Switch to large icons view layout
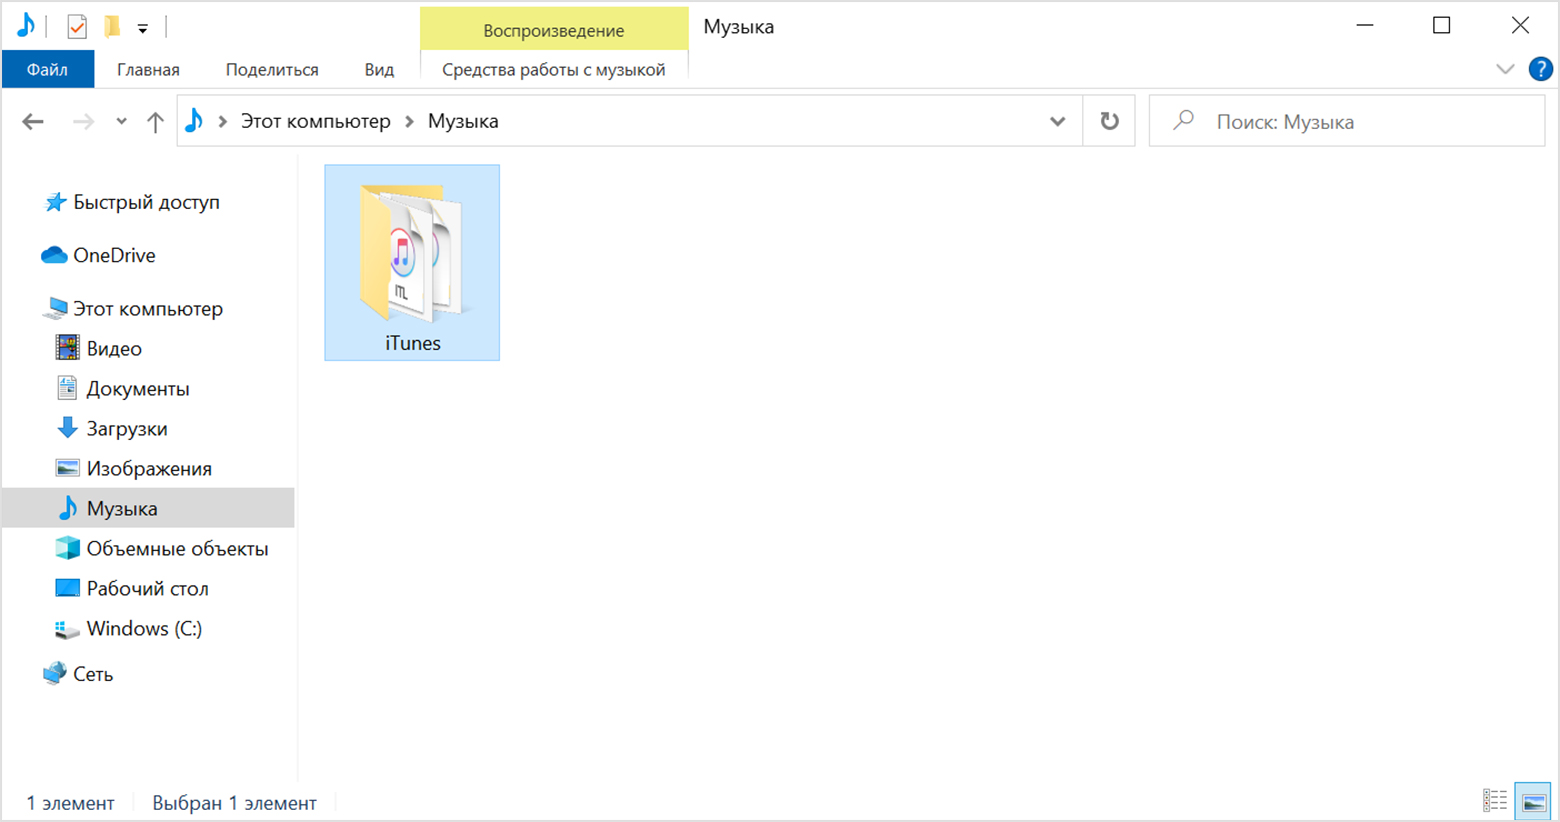This screenshot has width=1560, height=822. pos(1533,801)
